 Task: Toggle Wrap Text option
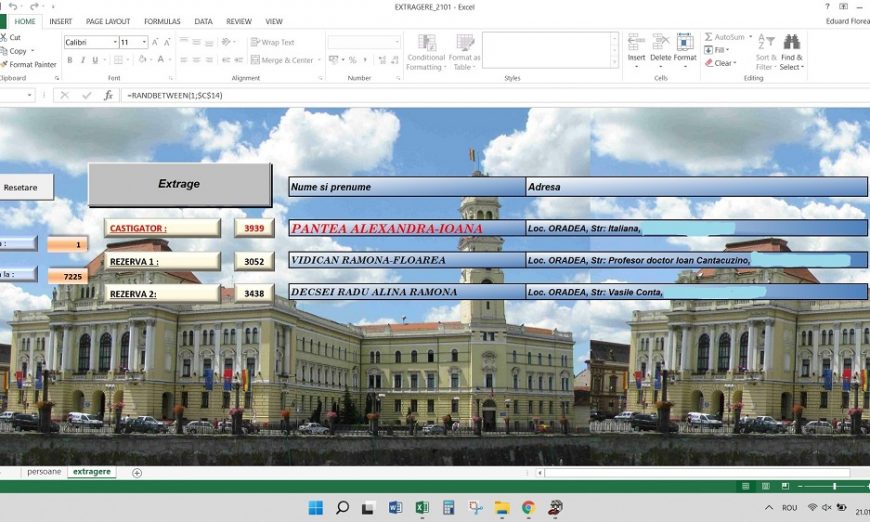pos(272,42)
